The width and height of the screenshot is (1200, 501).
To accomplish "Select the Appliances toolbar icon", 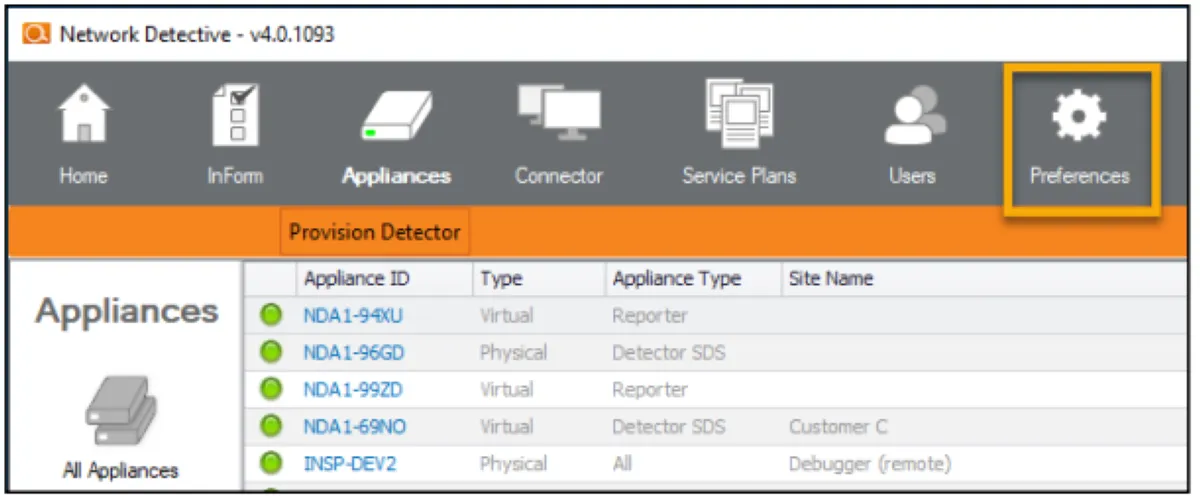I will [396, 117].
